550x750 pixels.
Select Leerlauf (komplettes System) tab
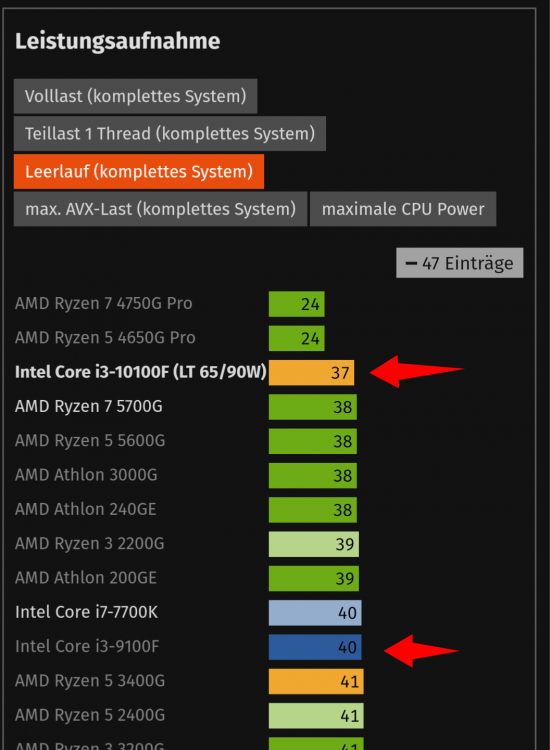coord(139,171)
